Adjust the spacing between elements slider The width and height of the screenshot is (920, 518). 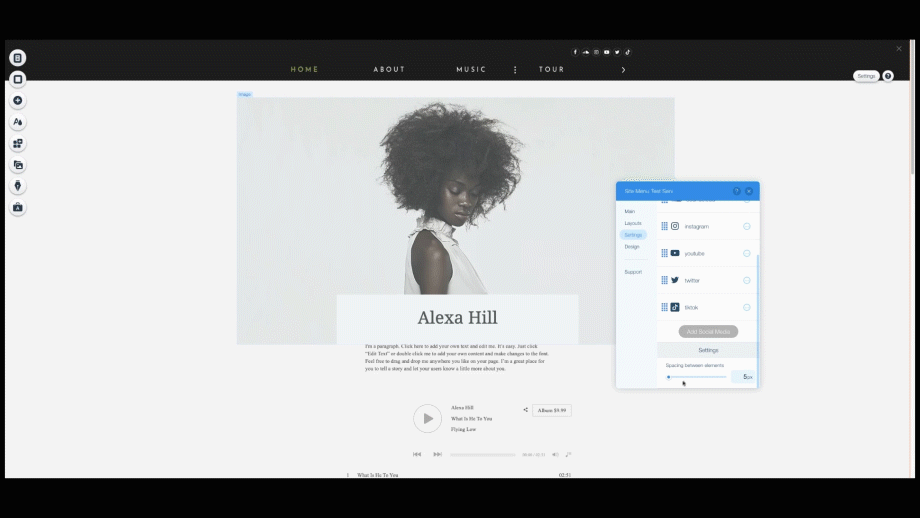(x=669, y=377)
